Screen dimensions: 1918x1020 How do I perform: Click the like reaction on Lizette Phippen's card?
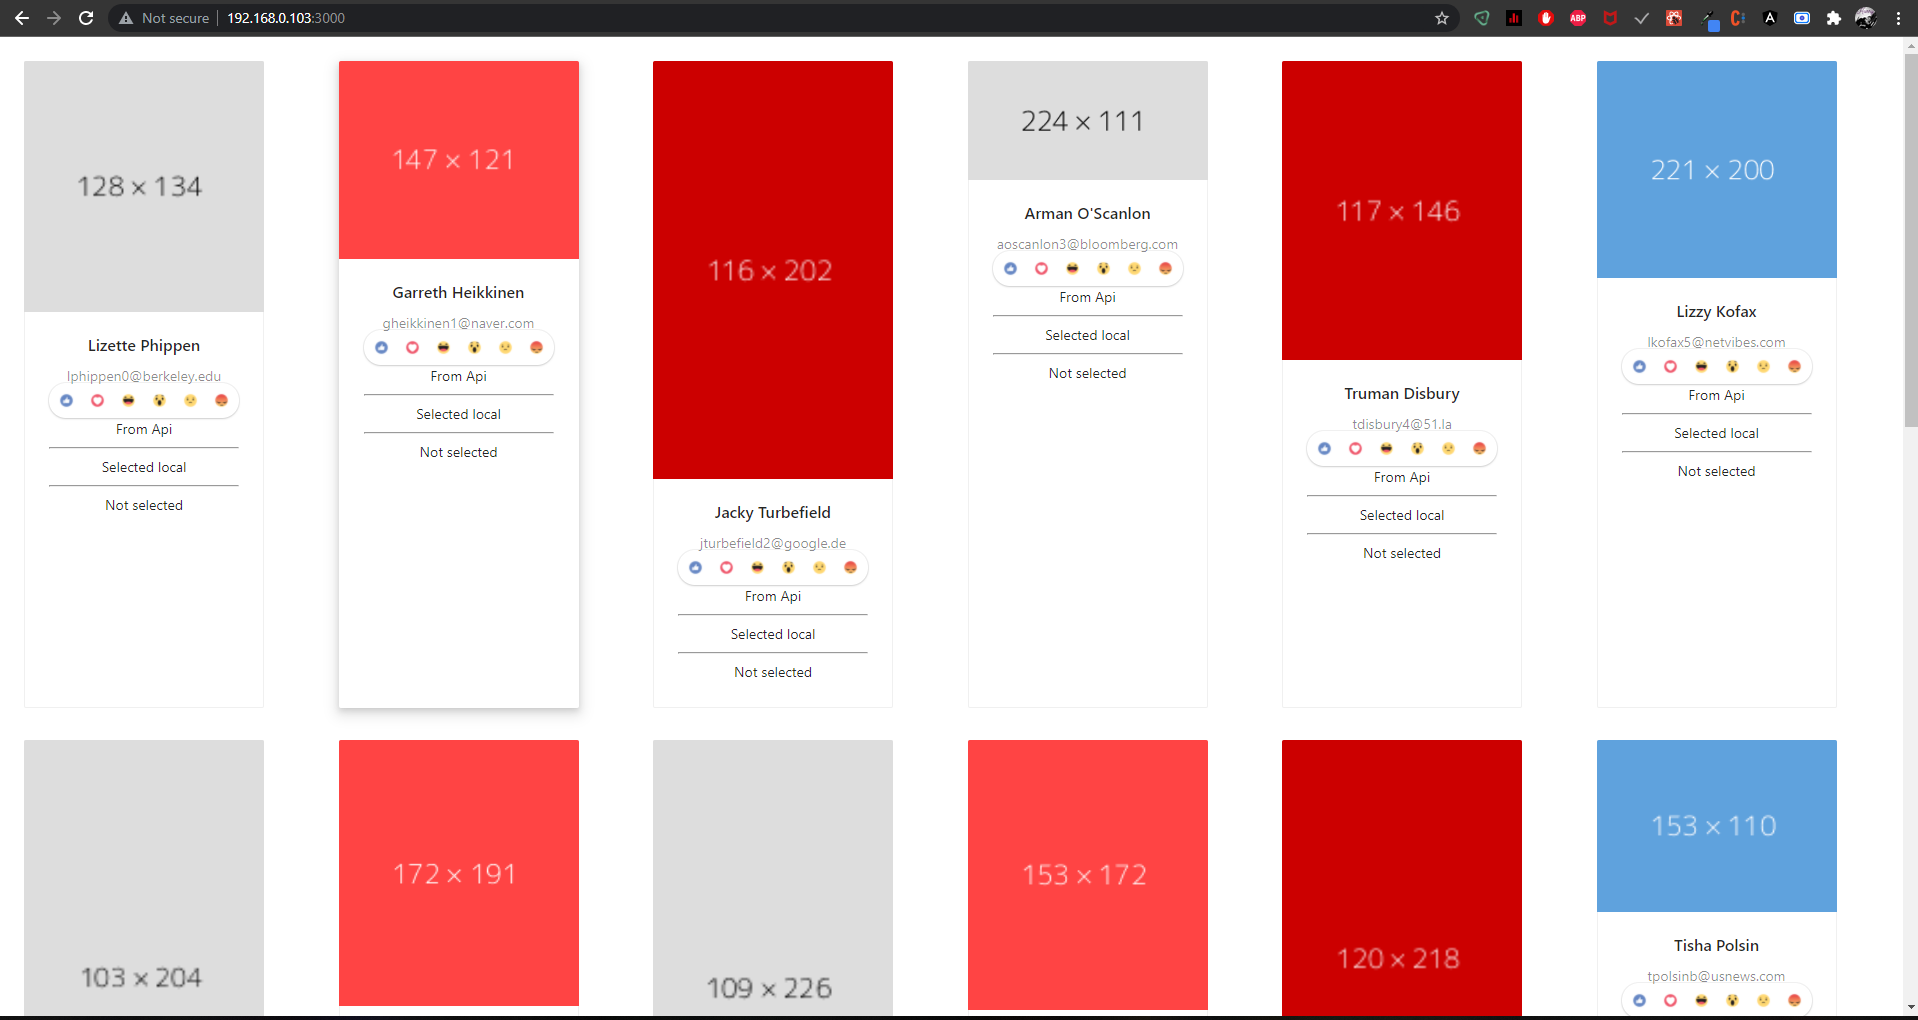[67, 401]
